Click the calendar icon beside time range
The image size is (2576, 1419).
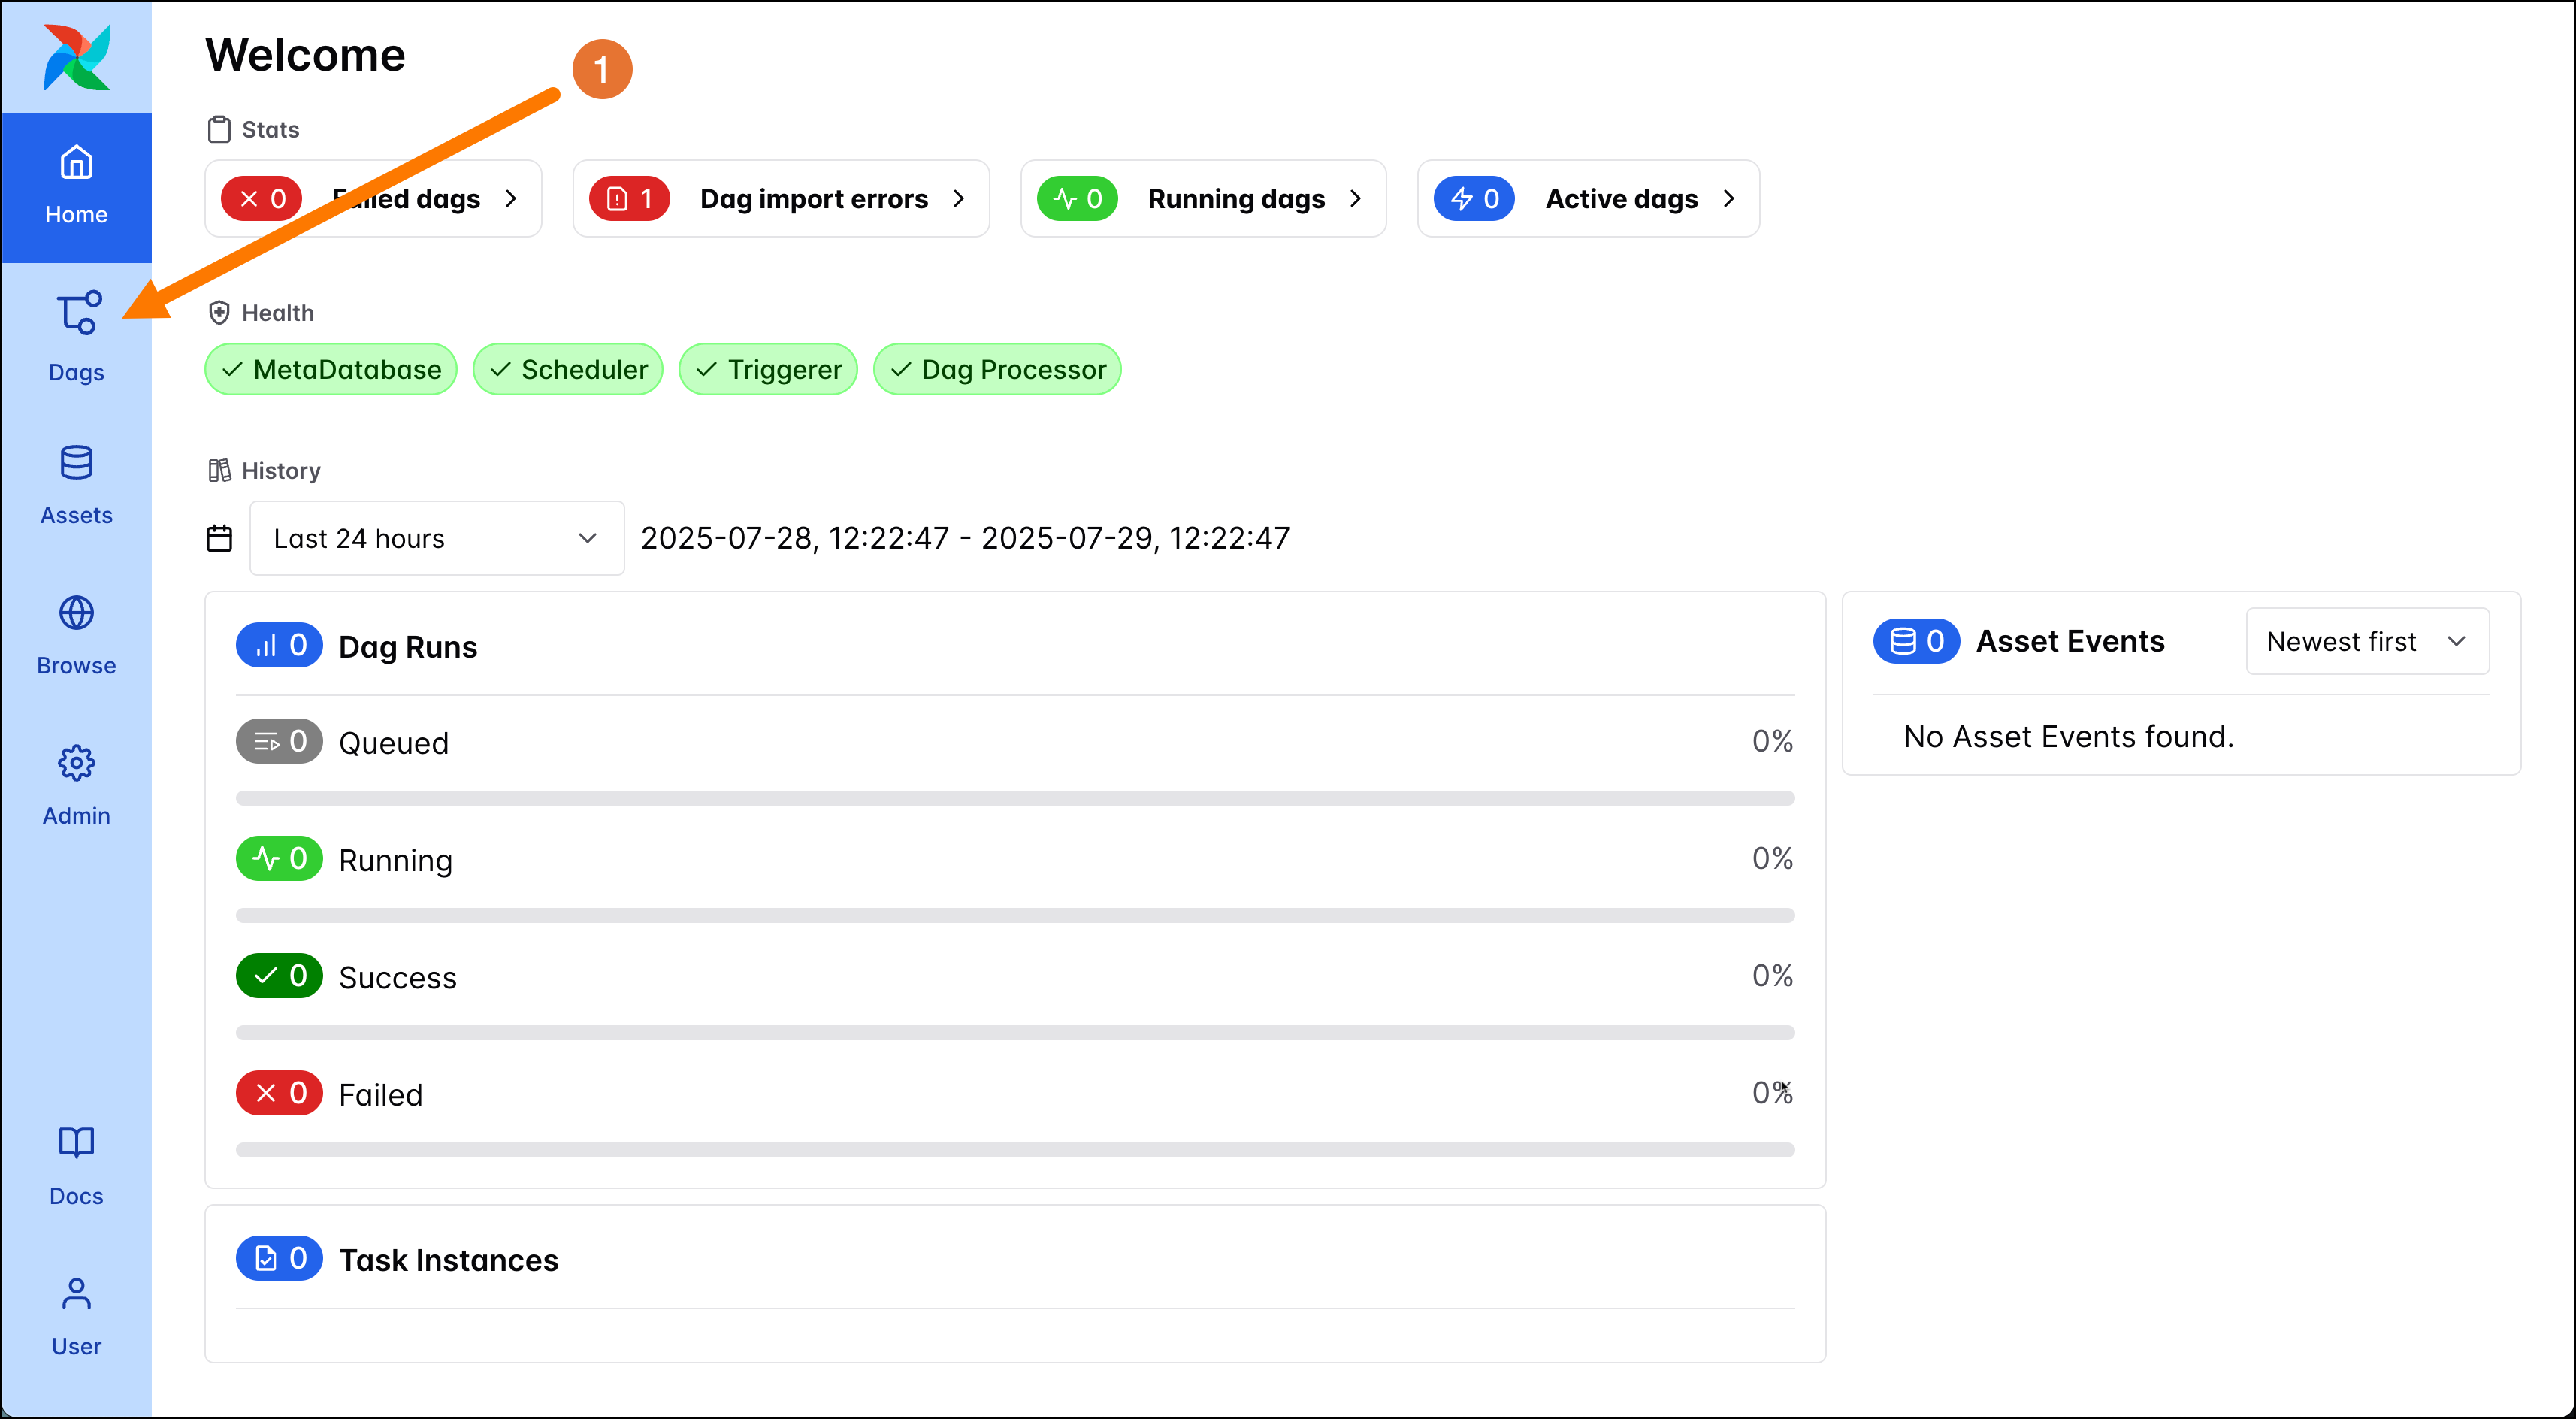pyautogui.click(x=219, y=538)
